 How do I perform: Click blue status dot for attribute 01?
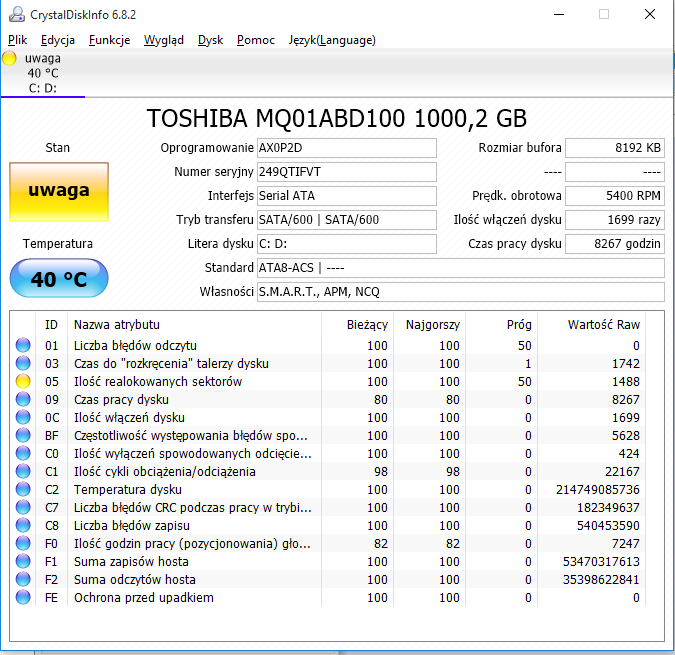pos(23,345)
